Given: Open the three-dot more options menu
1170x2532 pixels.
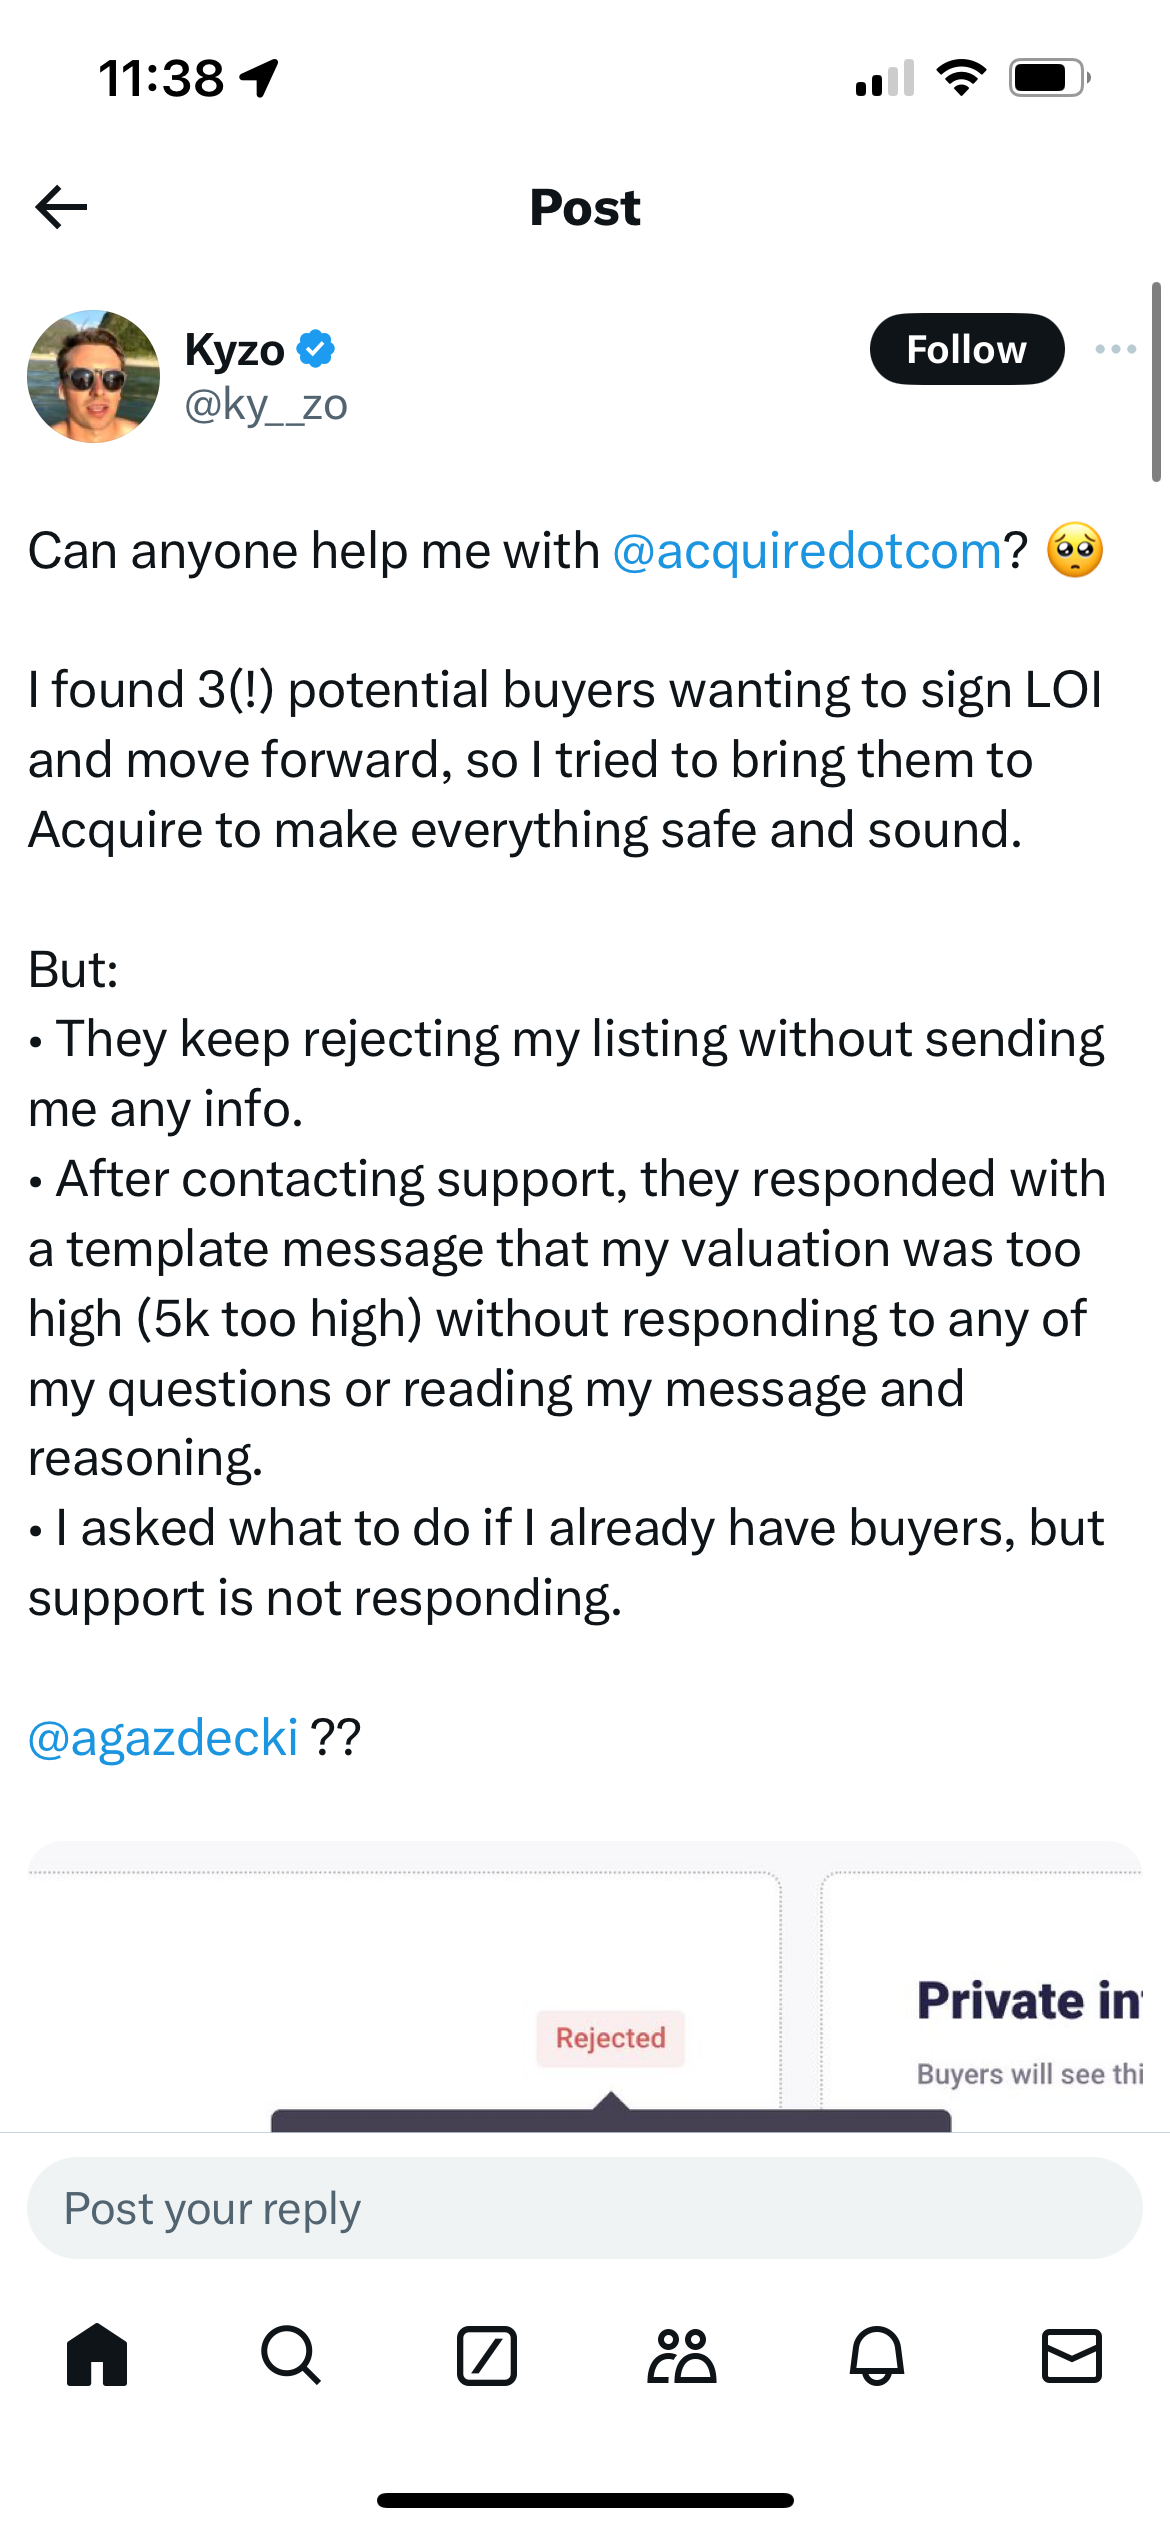Looking at the screenshot, I should [x=1115, y=349].
